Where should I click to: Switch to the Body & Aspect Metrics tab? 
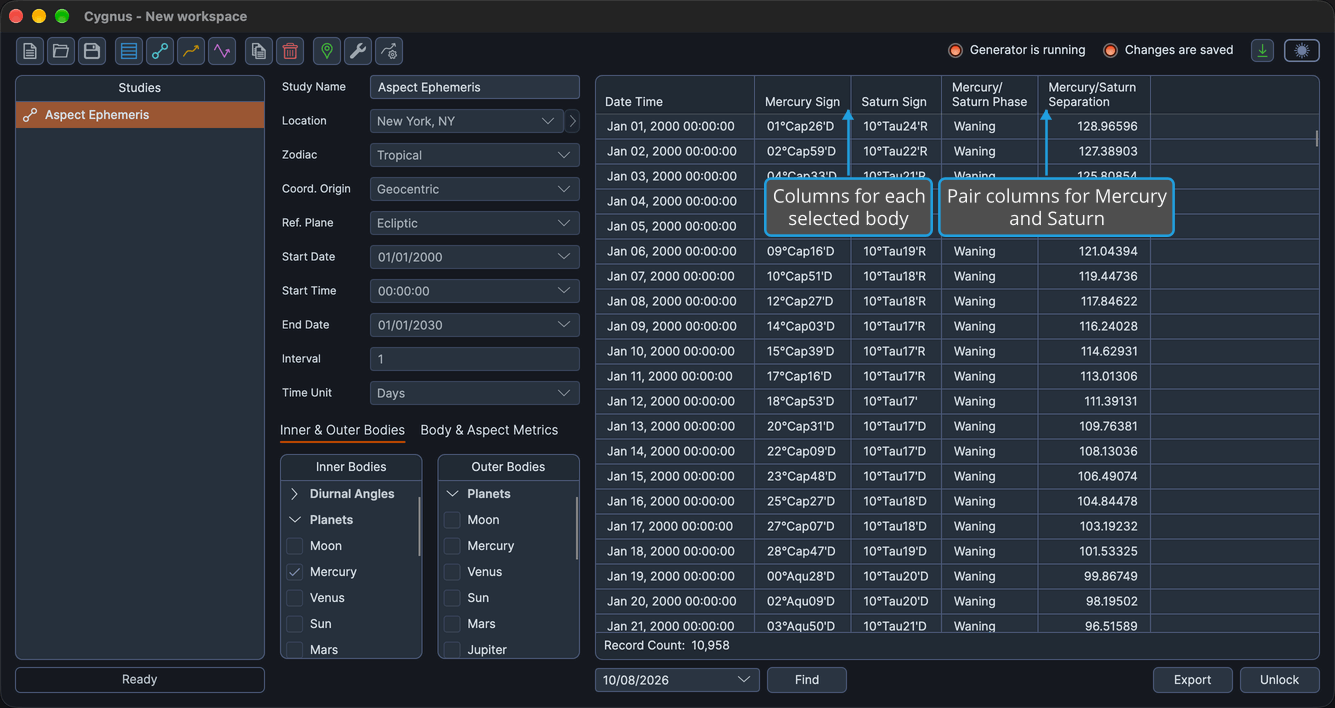tap(489, 430)
